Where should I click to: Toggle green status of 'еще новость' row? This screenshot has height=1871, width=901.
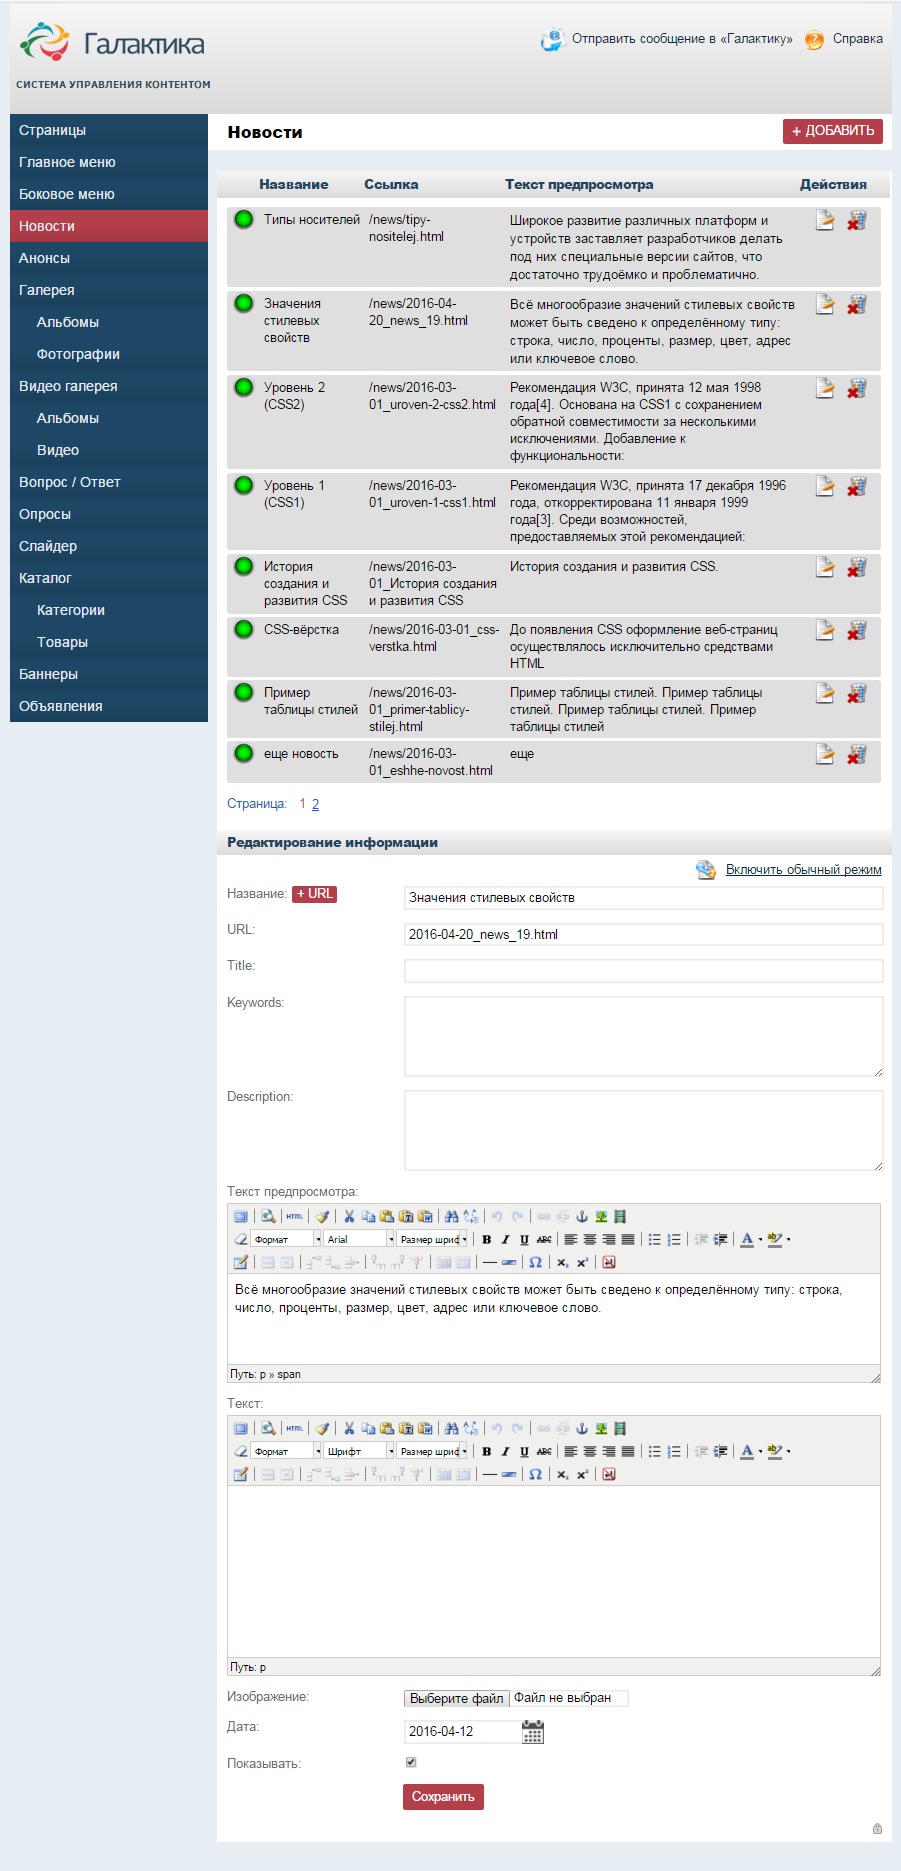pos(244,753)
